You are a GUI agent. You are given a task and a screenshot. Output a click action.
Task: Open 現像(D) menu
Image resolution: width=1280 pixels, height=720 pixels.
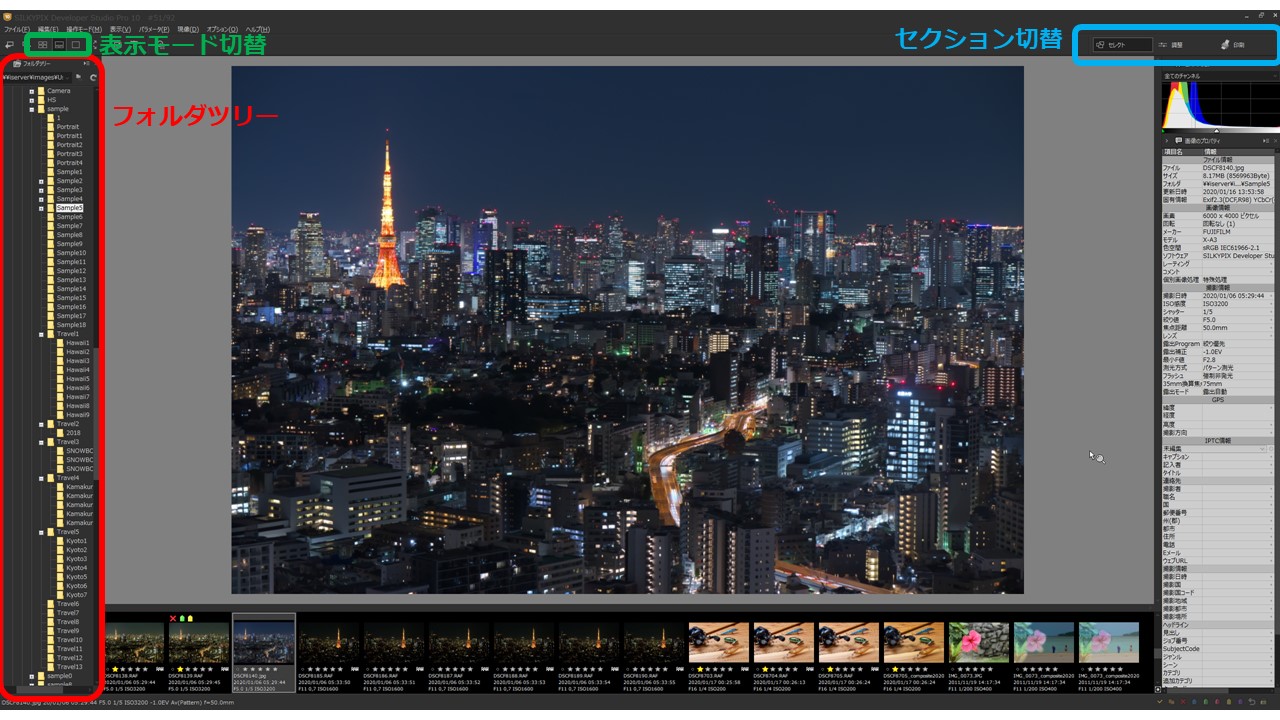(188, 29)
